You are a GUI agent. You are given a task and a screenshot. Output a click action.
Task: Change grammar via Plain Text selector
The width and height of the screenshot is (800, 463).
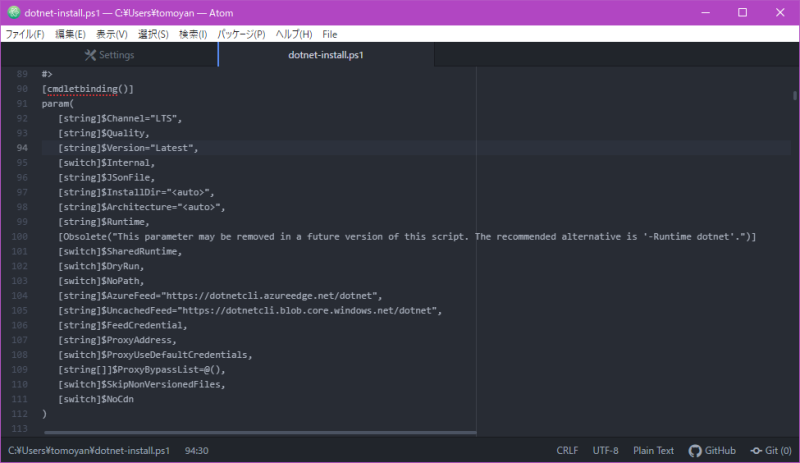pos(653,451)
